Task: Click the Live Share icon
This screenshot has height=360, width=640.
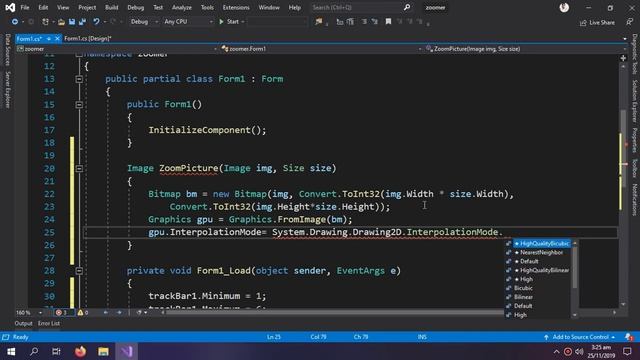Action: tap(583, 22)
